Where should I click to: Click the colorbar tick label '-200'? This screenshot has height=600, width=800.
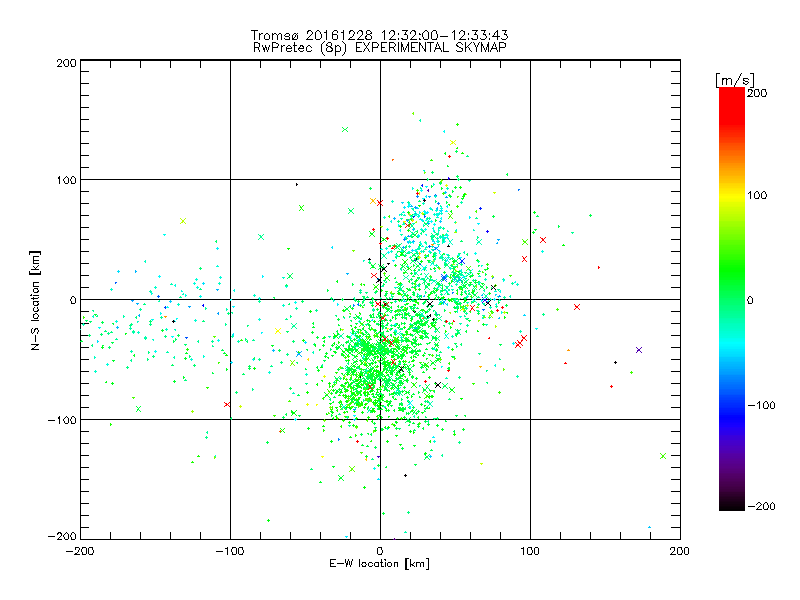pos(761,506)
